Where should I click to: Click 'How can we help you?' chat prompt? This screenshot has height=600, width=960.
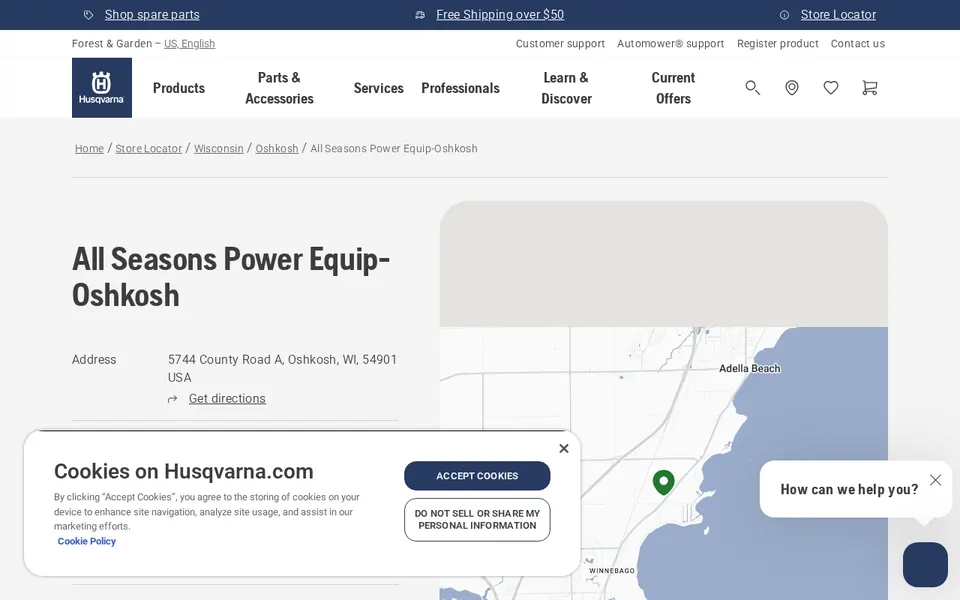pyautogui.click(x=849, y=489)
